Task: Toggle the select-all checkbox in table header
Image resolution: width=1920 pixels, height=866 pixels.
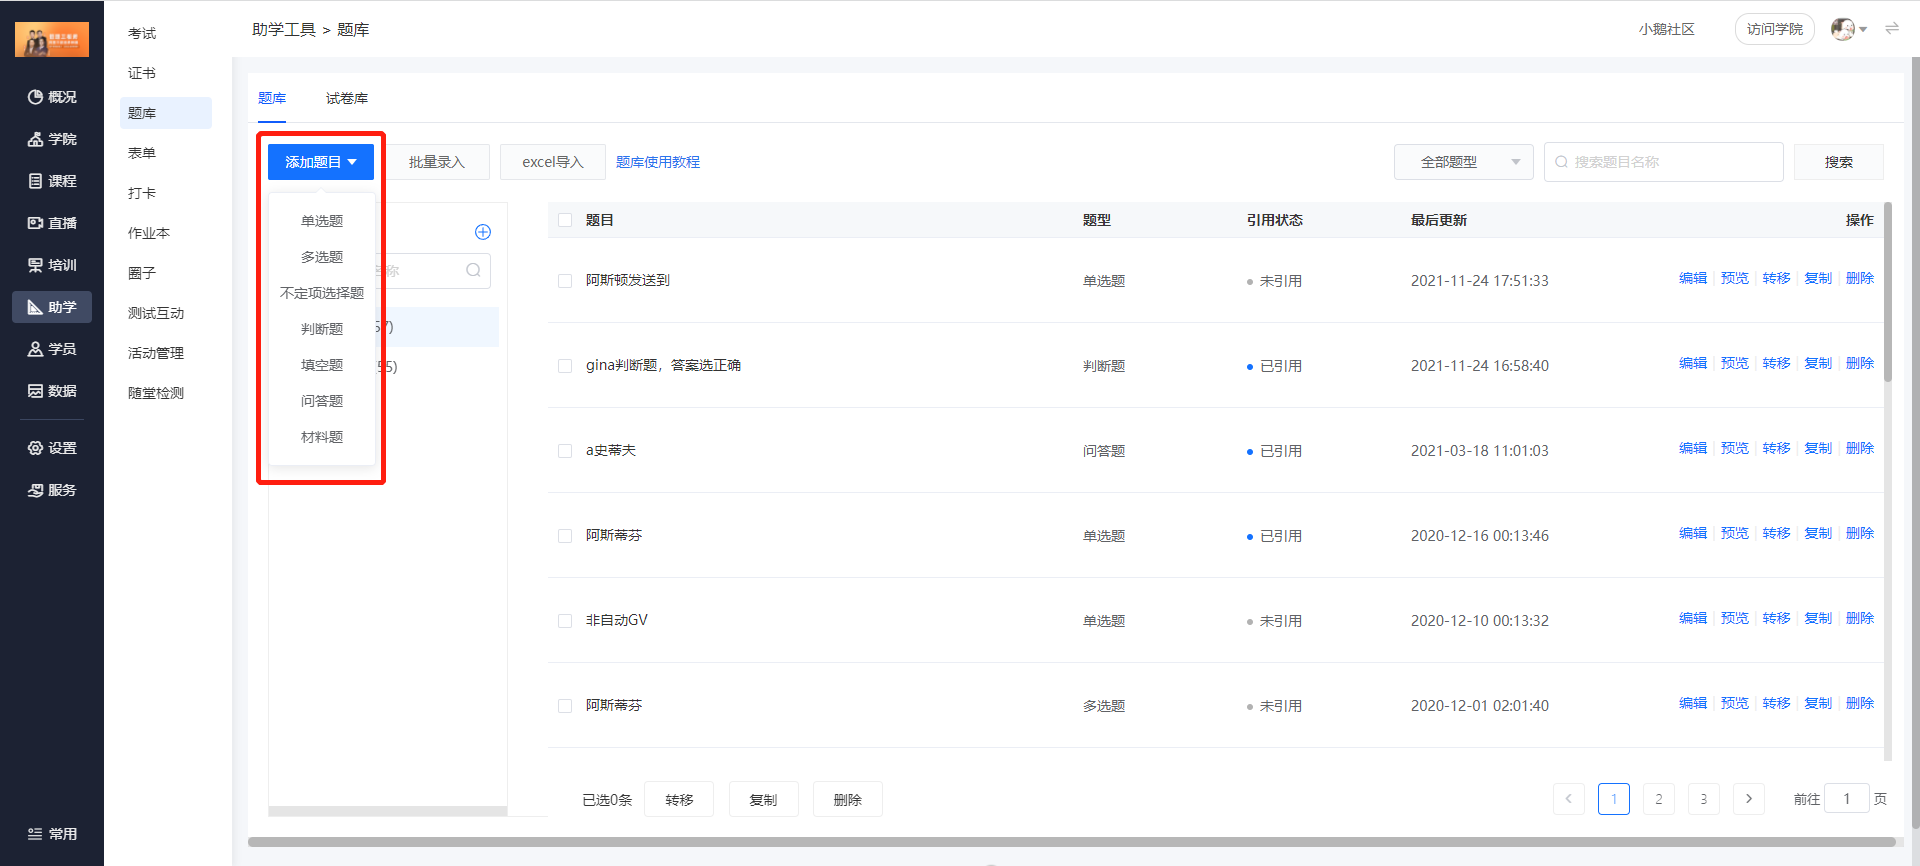Action: point(565,220)
